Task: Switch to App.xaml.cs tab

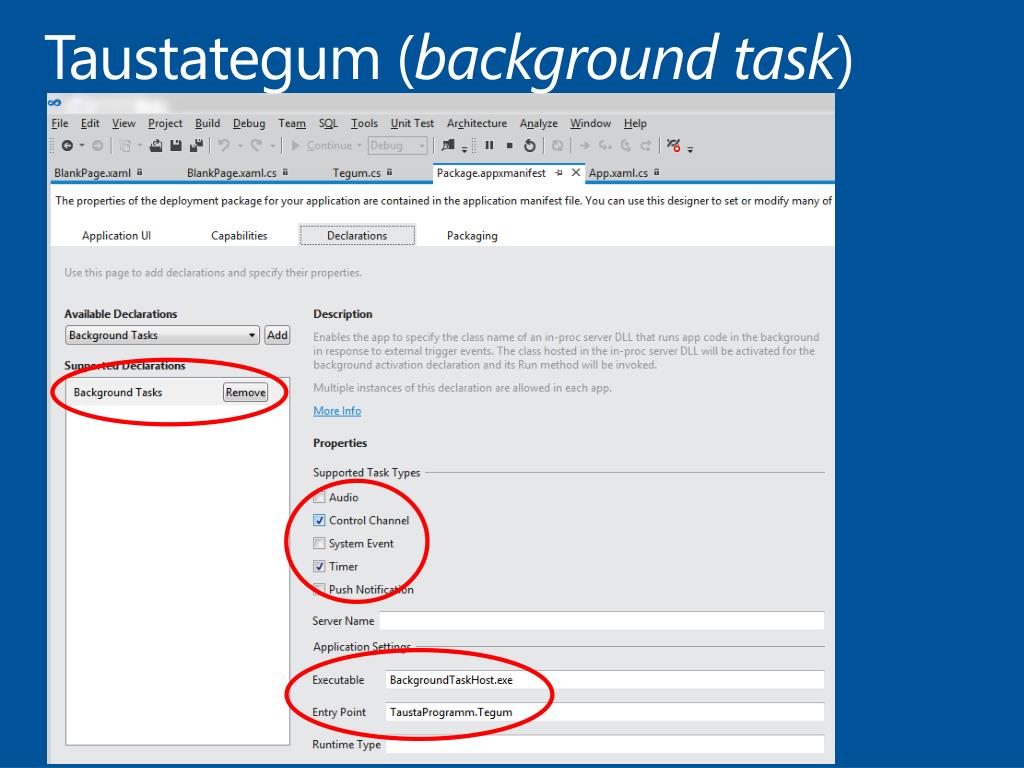Action: coord(624,173)
